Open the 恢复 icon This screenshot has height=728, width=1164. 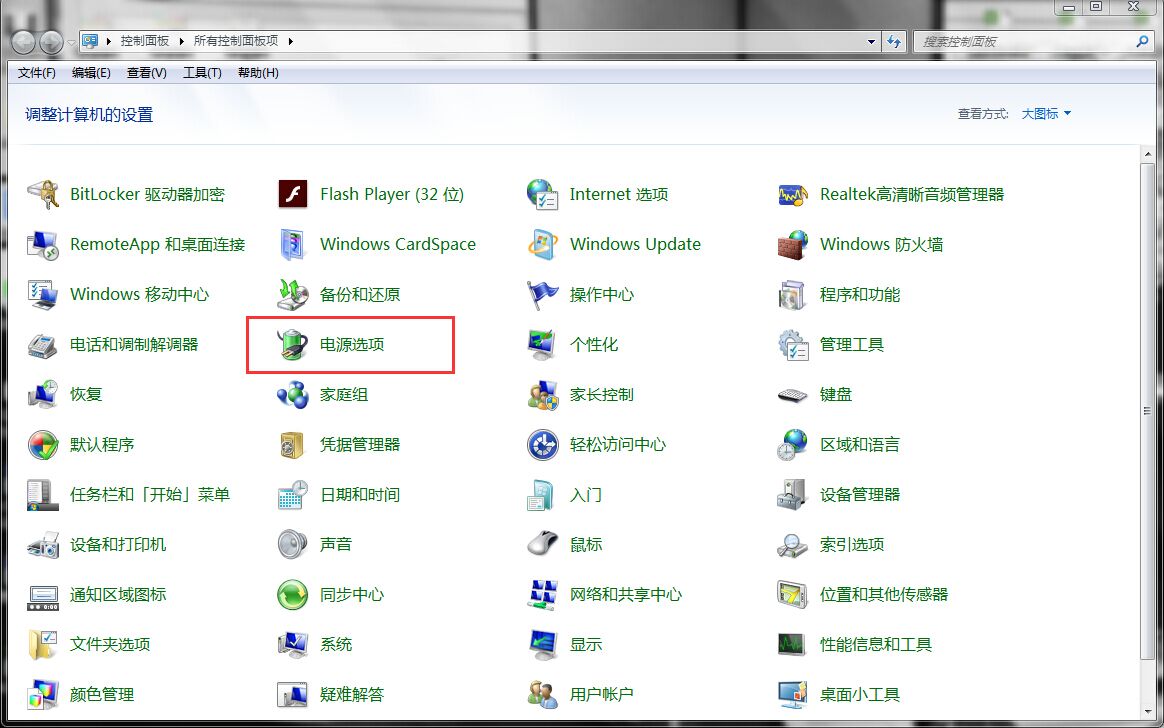pyautogui.click(x=42, y=395)
